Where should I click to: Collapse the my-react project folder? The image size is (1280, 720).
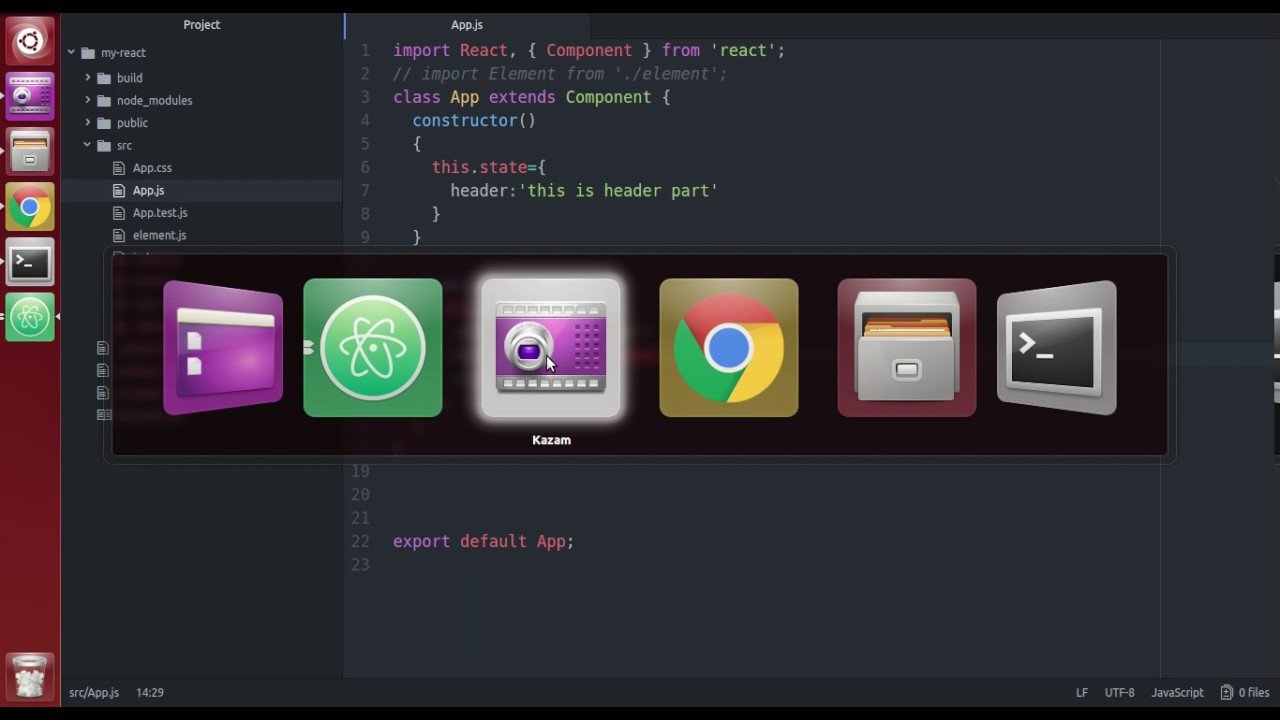pos(71,53)
